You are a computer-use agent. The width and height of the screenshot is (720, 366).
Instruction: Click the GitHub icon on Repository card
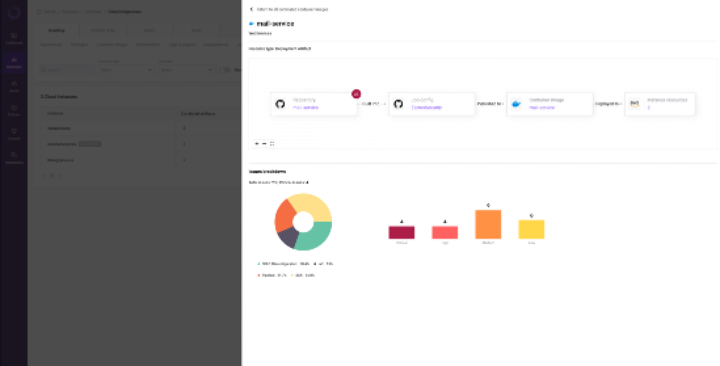click(280, 104)
